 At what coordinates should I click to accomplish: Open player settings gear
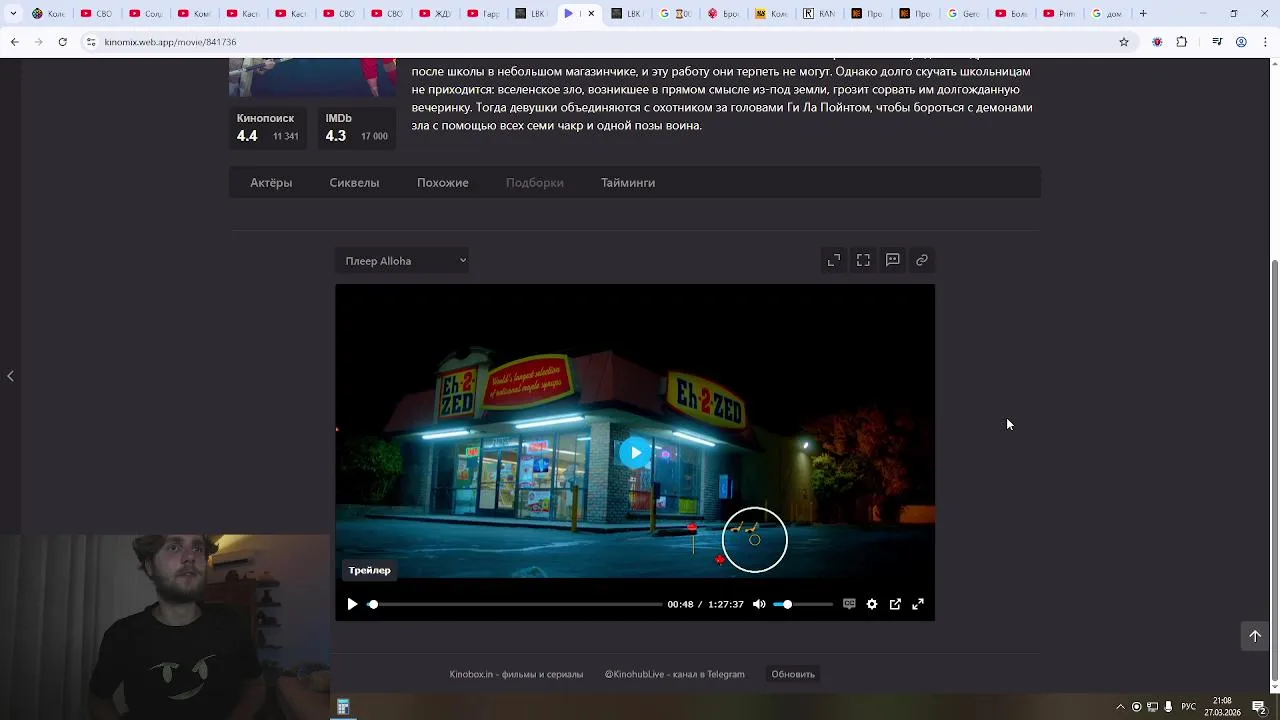click(x=872, y=604)
